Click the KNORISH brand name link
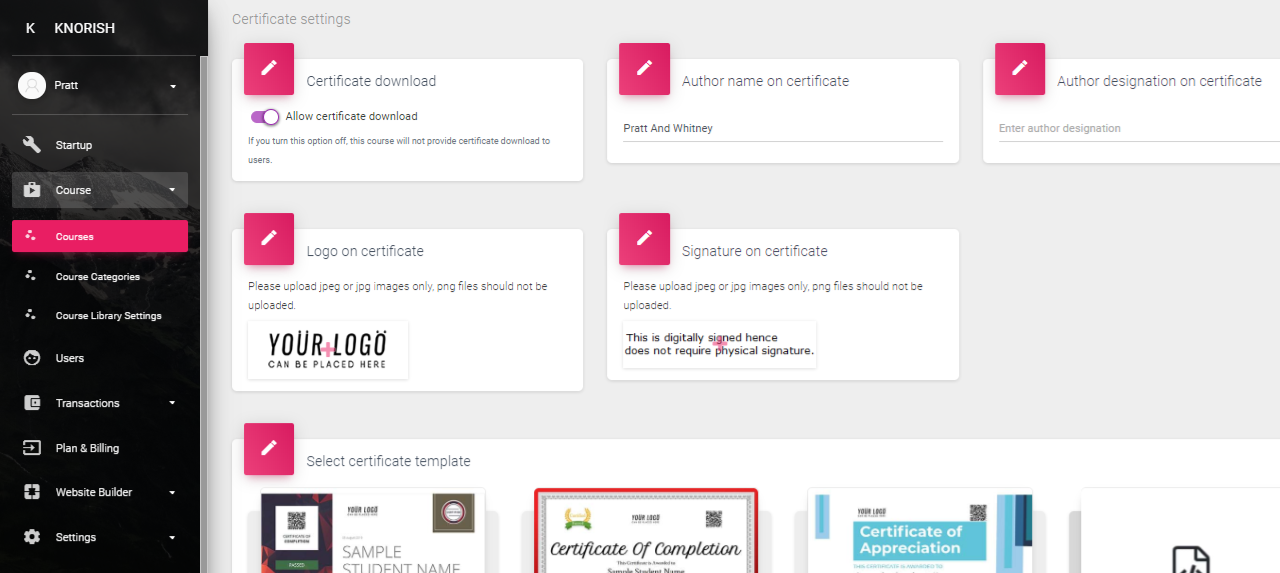The image size is (1280, 573). (85, 28)
